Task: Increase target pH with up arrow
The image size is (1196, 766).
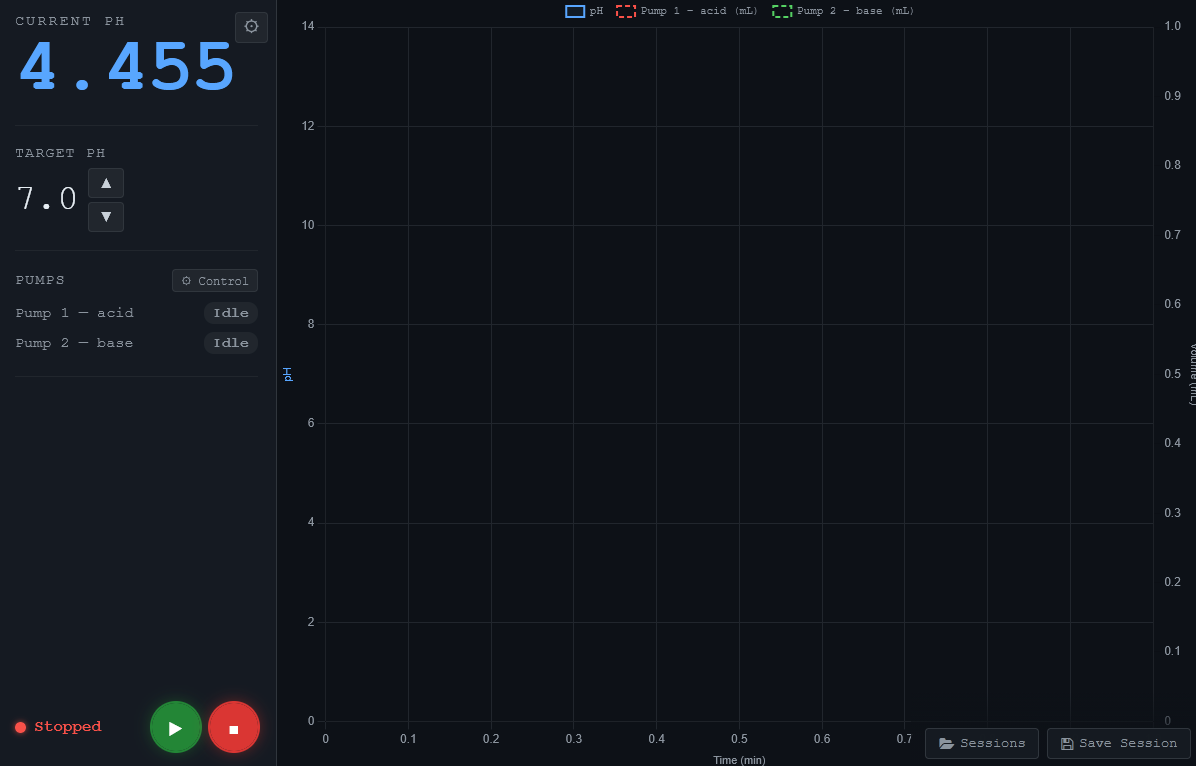Action: 106,183
